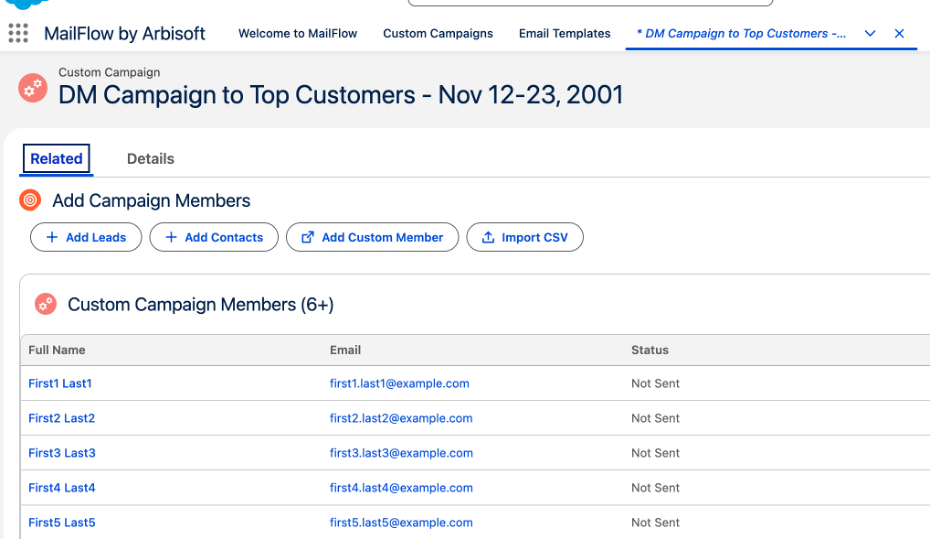The width and height of the screenshot is (930, 540).
Task: Click the DM Campaign to Top Customers page title
Action: coord(340,95)
